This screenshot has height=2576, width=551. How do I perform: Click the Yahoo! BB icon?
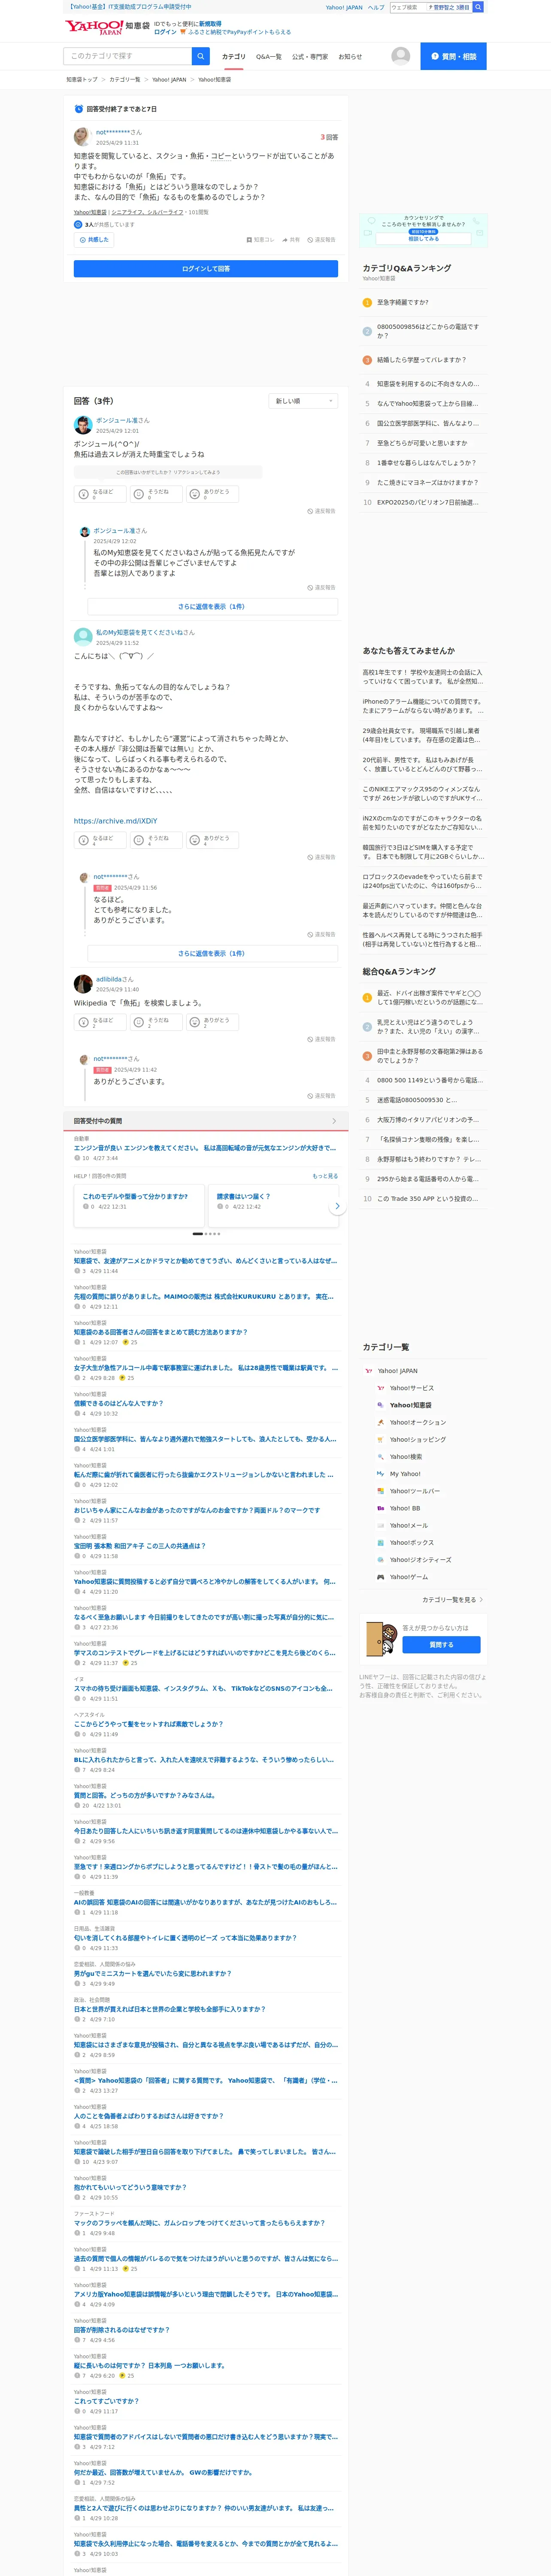coord(380,1508)
